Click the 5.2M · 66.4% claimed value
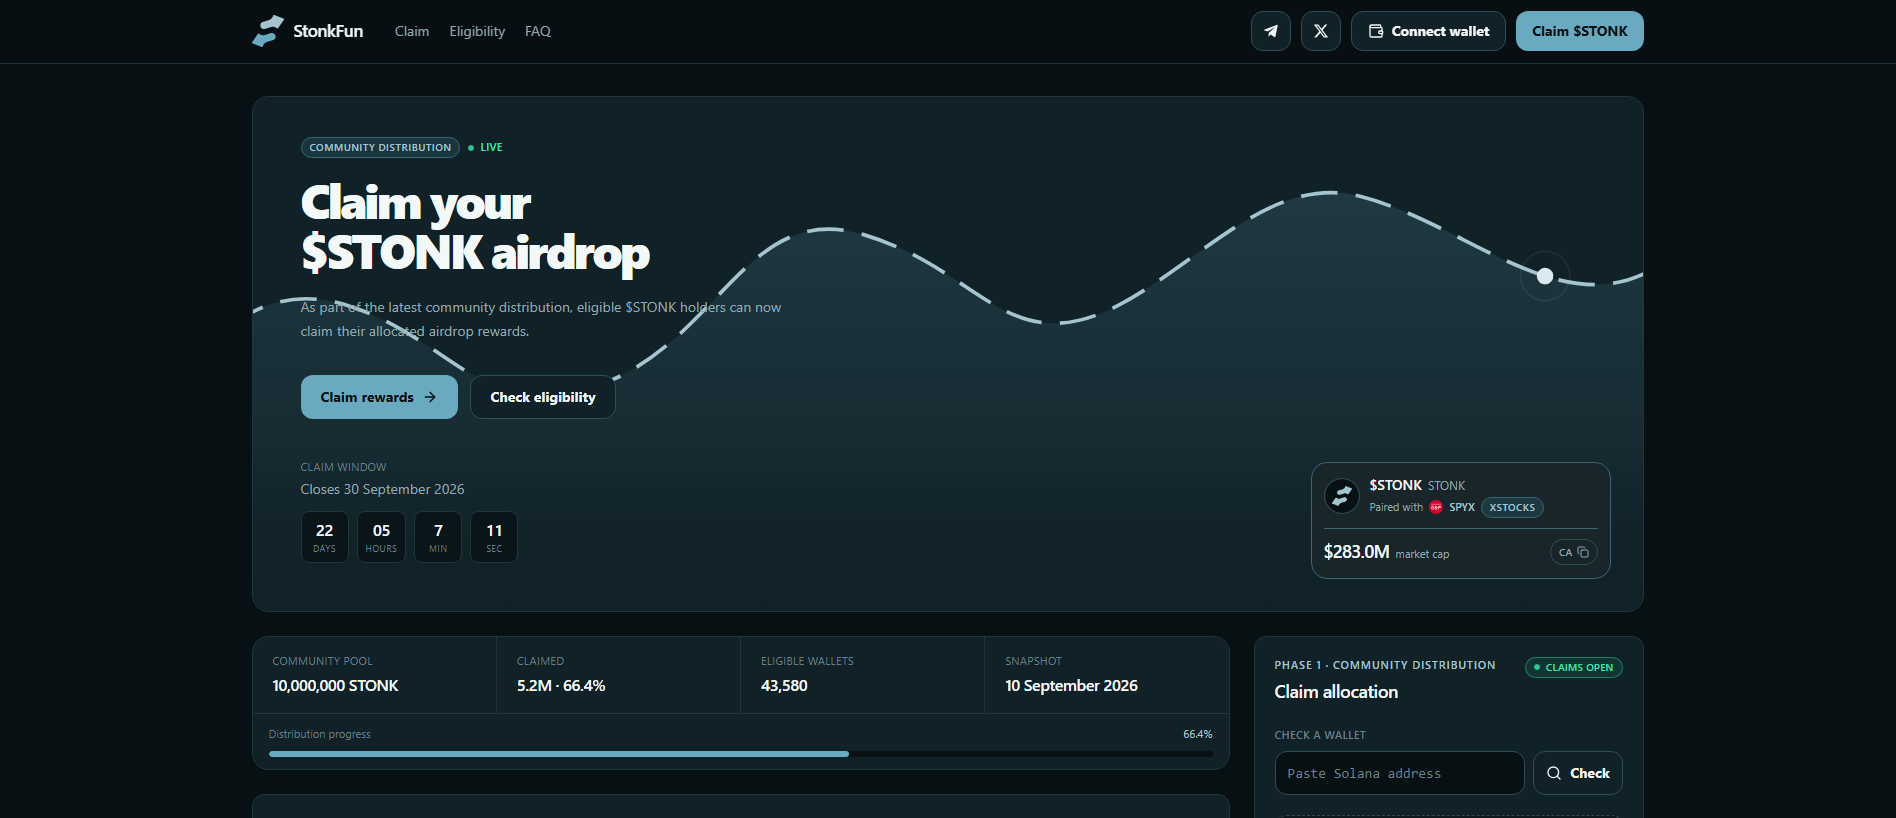1896x818 pixels. point(561,686)
